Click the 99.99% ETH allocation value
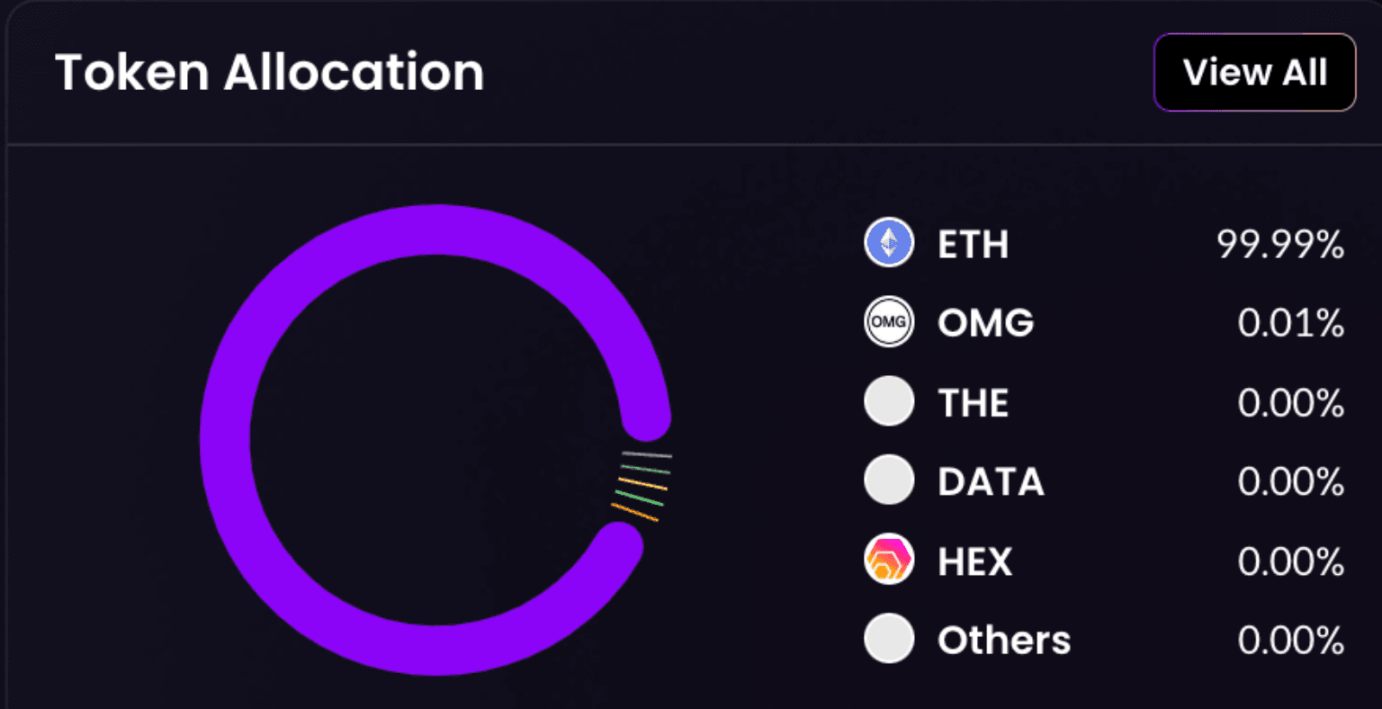 1280,244
